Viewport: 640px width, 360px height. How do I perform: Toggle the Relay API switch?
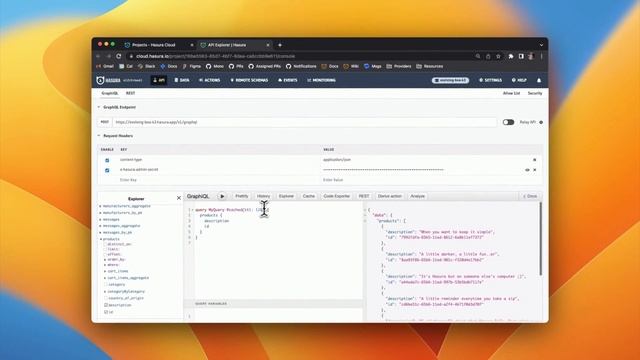508,122
